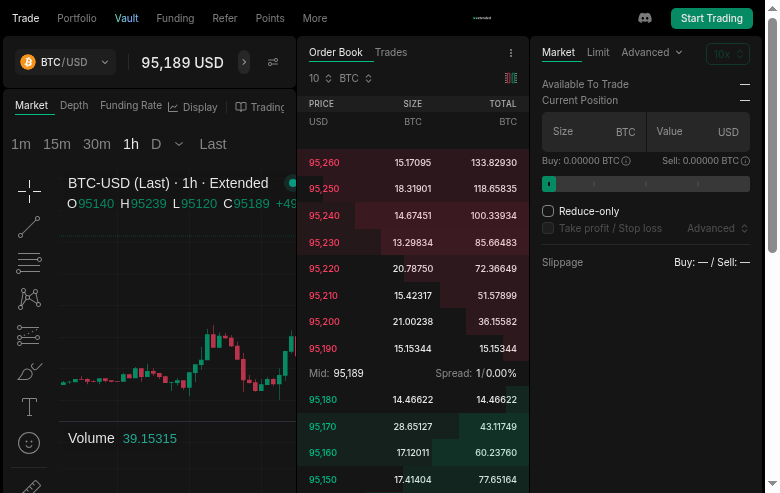Open the emoji sticker tool
780x493 pixels.
point(29,442)
